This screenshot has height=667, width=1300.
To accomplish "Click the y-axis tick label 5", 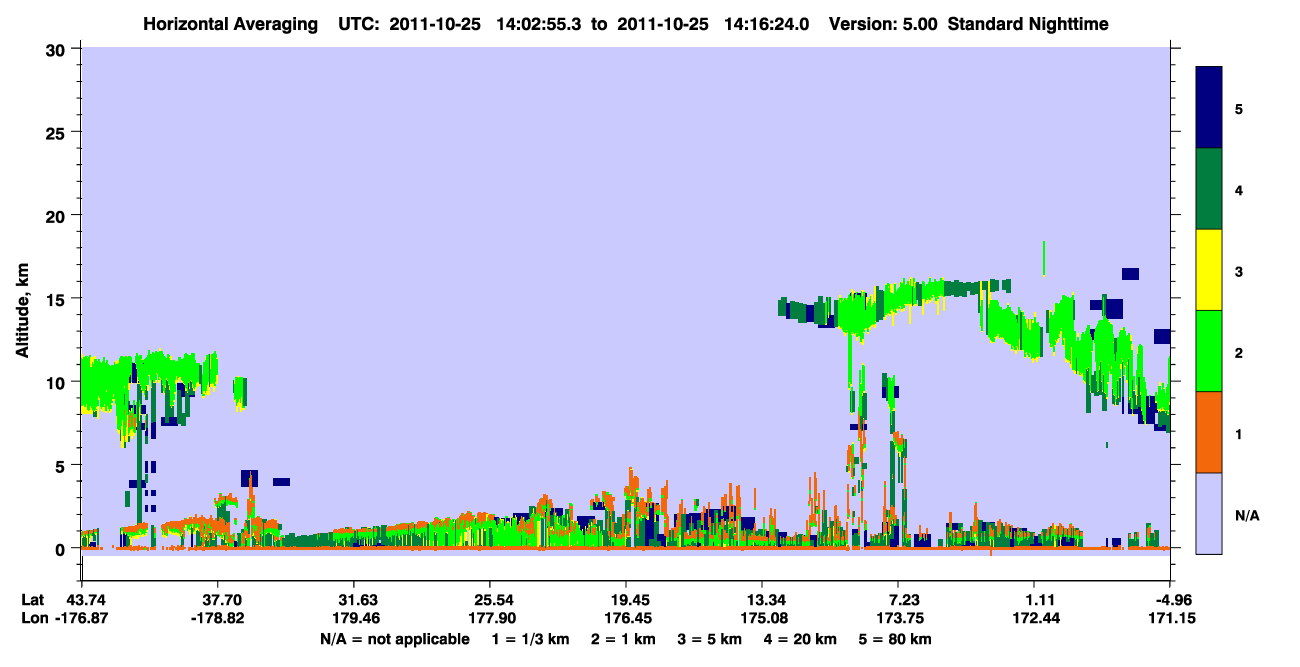I will 62,465.
